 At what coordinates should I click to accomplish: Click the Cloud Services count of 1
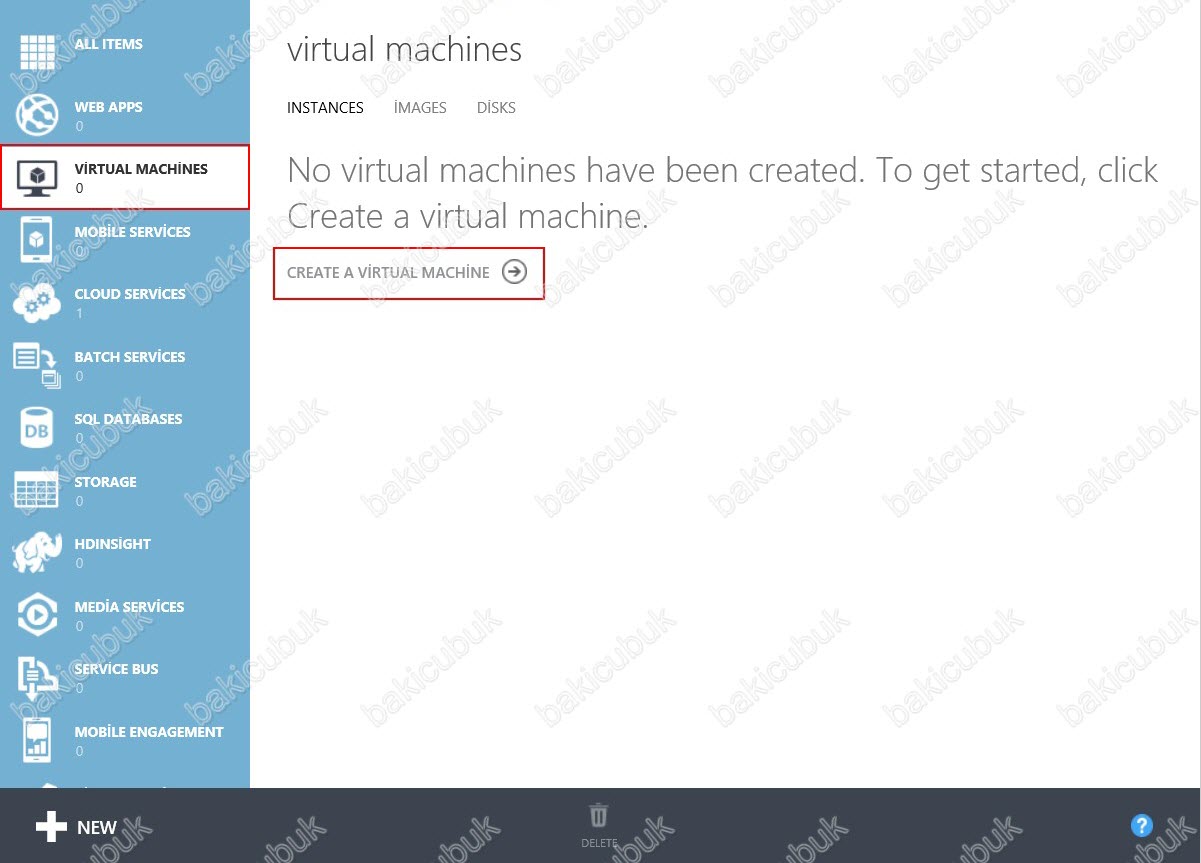click(79, 313)
